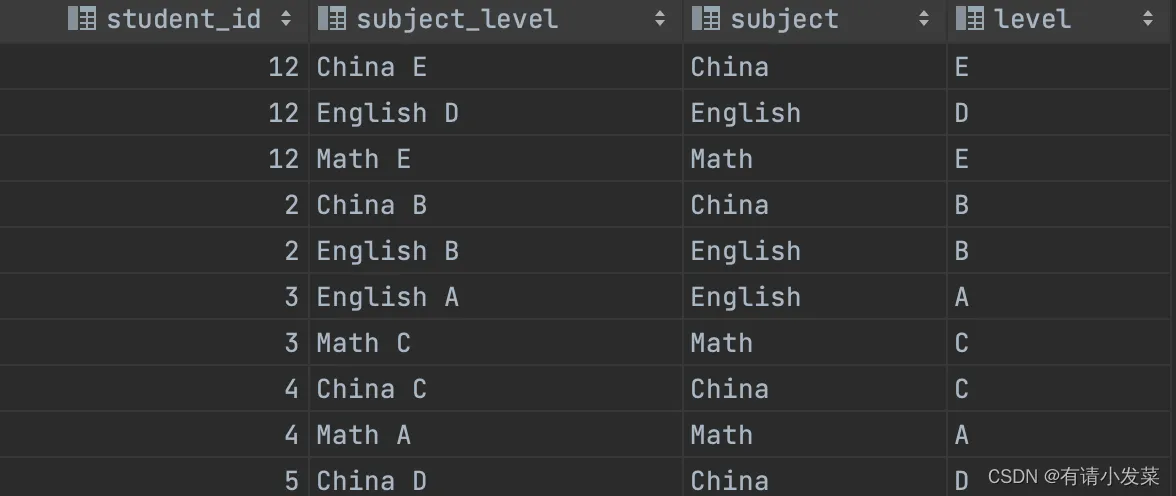The height and width of the screenshot is (496, 1176).
Task: Click the student_id column table icon
Action: click(82, 18)
